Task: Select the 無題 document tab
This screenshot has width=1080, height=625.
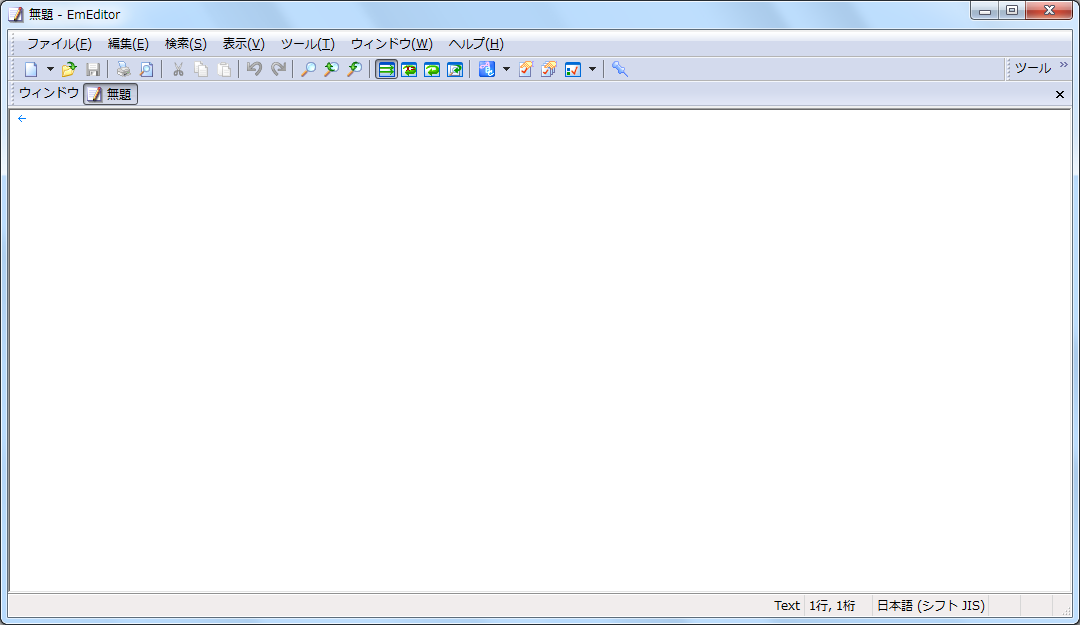Action: coord(110,94)
